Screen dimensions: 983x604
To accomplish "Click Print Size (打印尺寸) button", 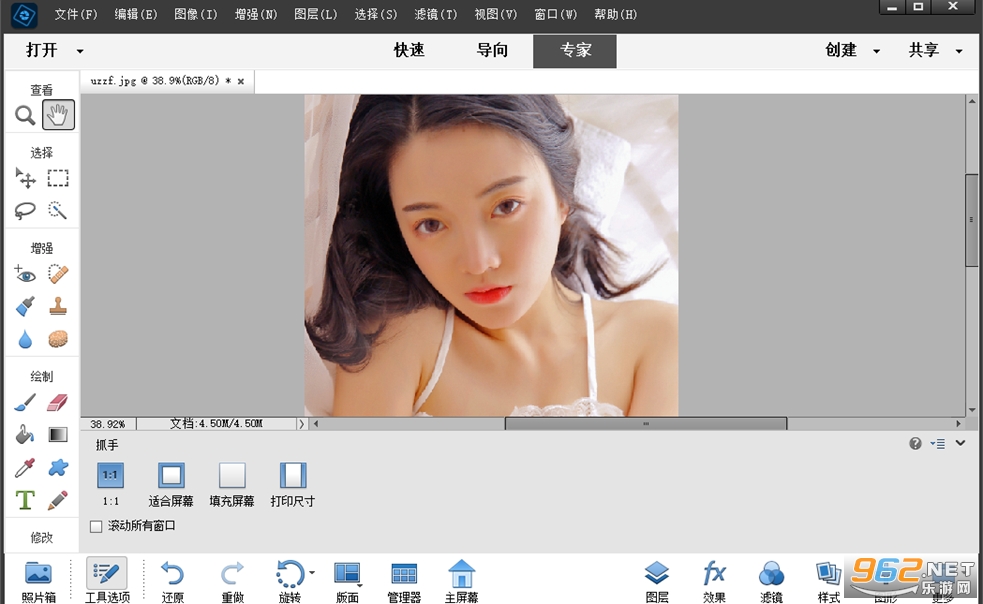I will (293, 475).
